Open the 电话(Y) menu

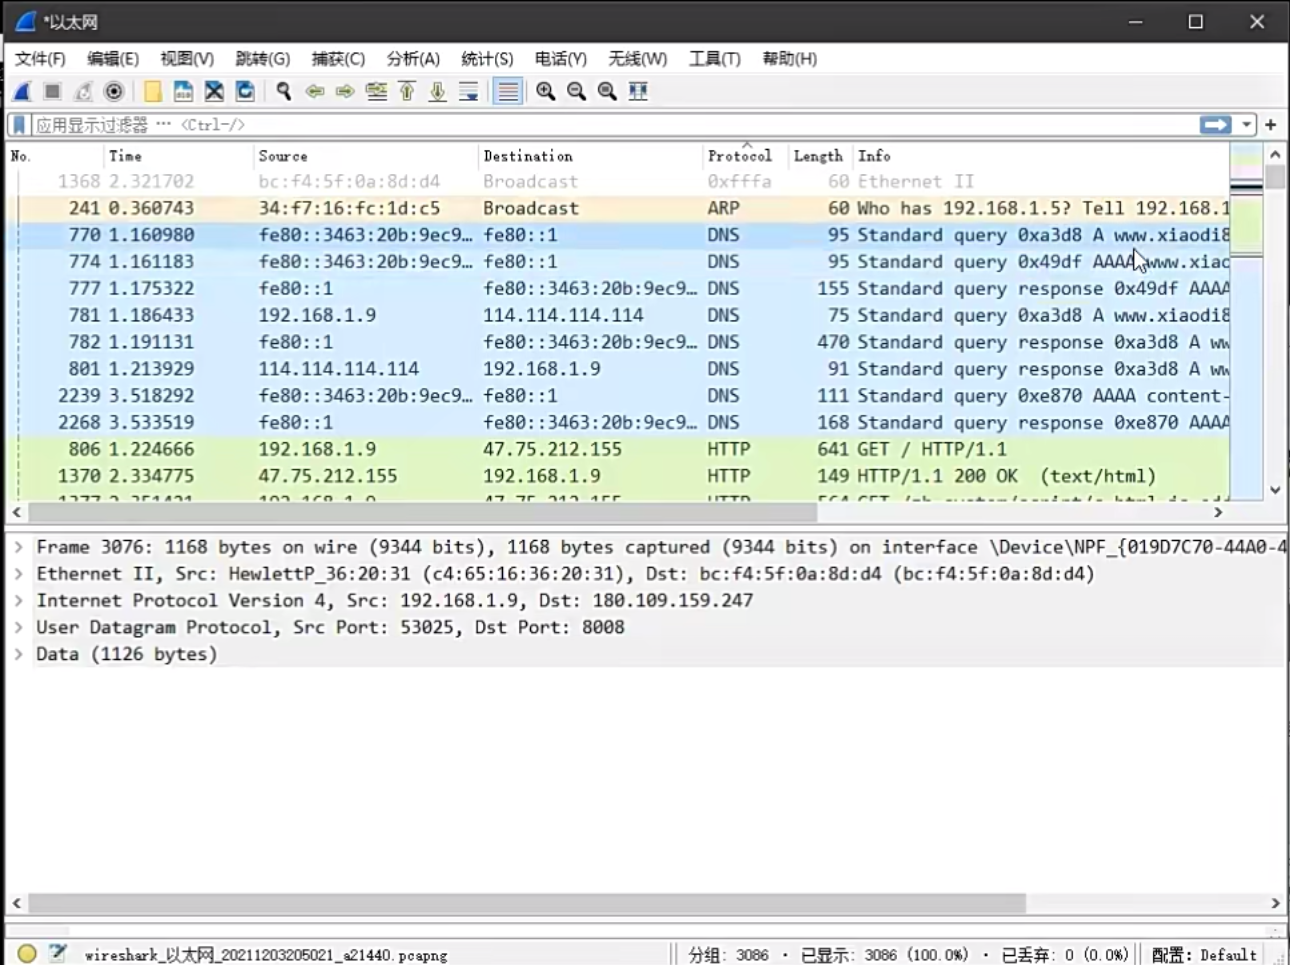561,59
